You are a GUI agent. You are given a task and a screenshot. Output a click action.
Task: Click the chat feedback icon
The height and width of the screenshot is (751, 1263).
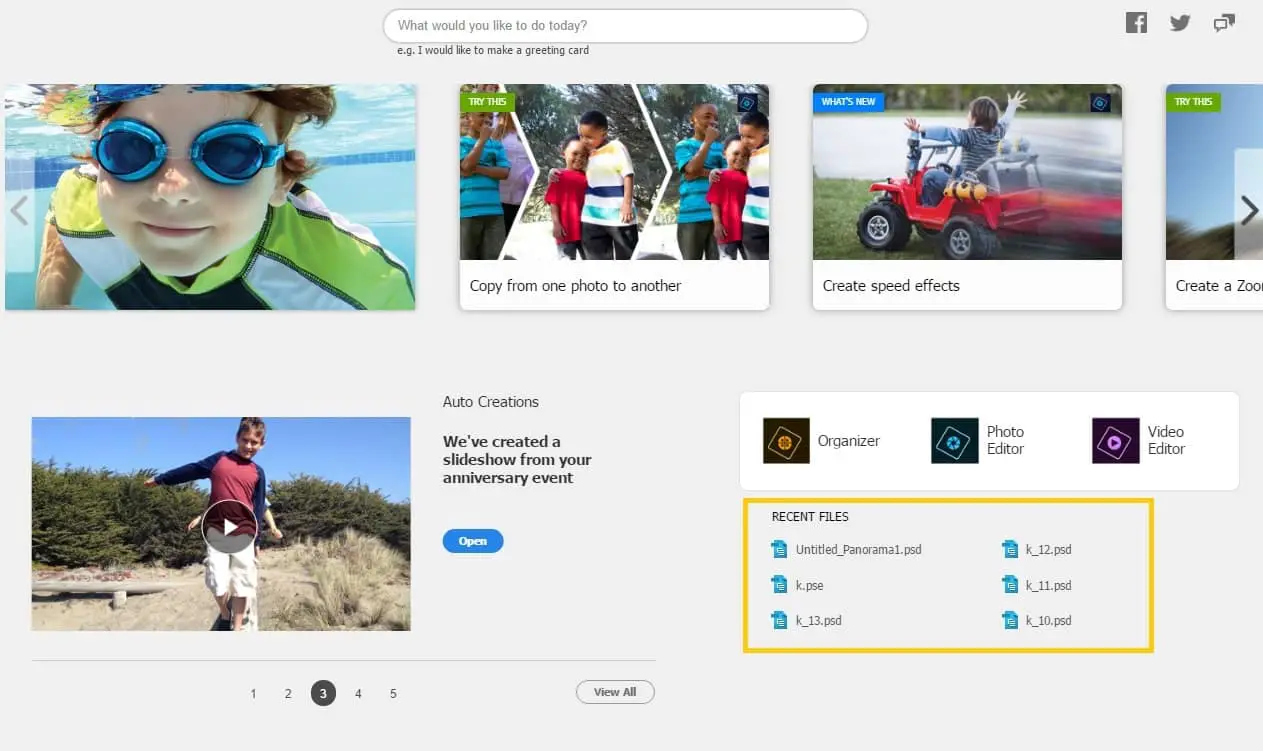click(1224, 23)
